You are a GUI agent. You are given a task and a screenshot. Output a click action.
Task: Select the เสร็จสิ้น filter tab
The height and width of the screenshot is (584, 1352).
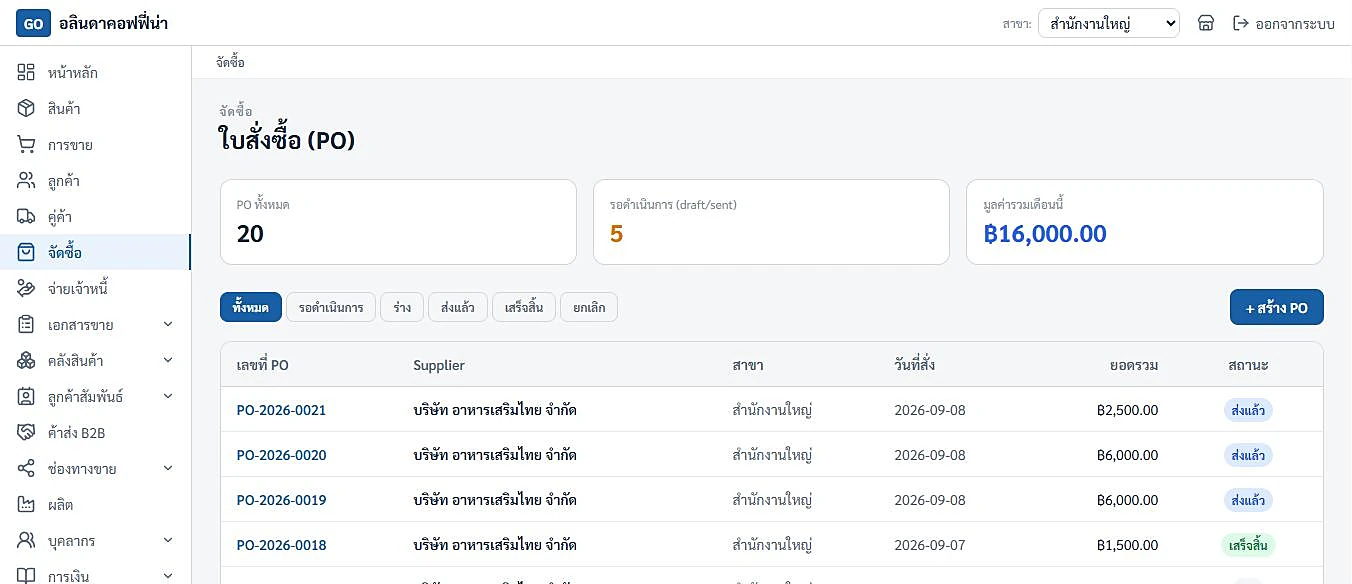[524, 308]
